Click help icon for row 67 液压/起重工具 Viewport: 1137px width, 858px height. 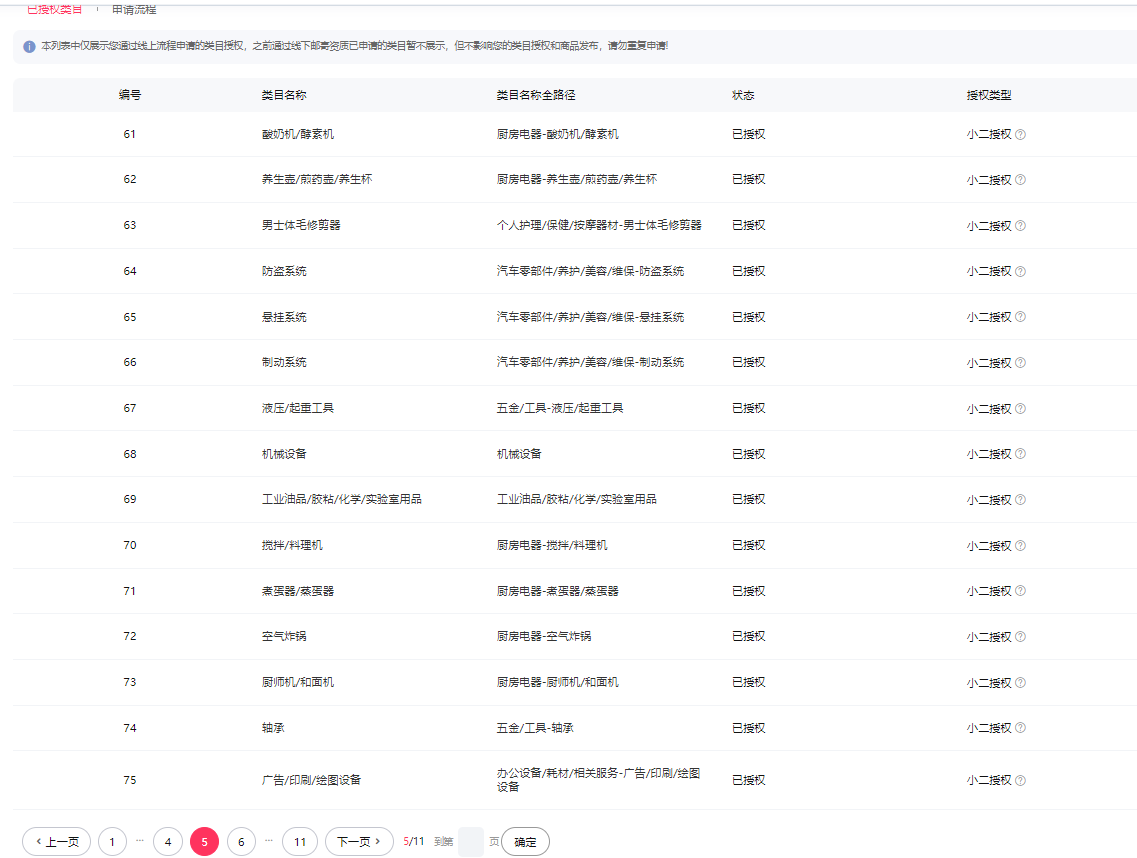(1020, 409)
